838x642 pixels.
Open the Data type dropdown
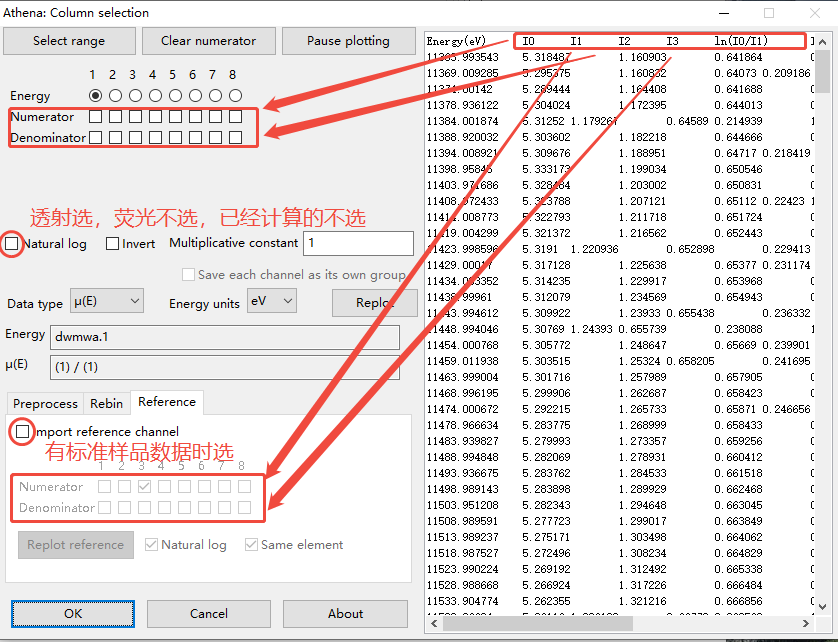coord(107,302)
